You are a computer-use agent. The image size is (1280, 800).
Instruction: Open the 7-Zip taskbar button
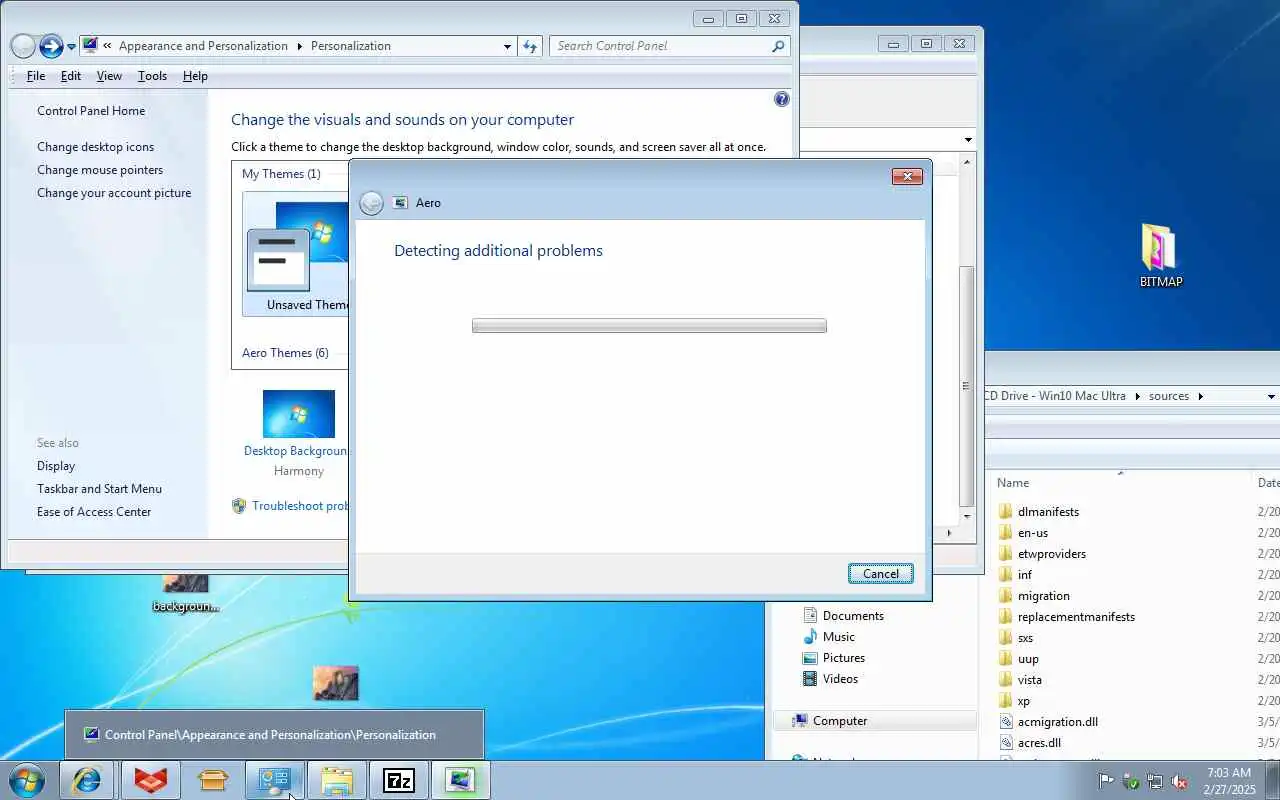[399, 780]
